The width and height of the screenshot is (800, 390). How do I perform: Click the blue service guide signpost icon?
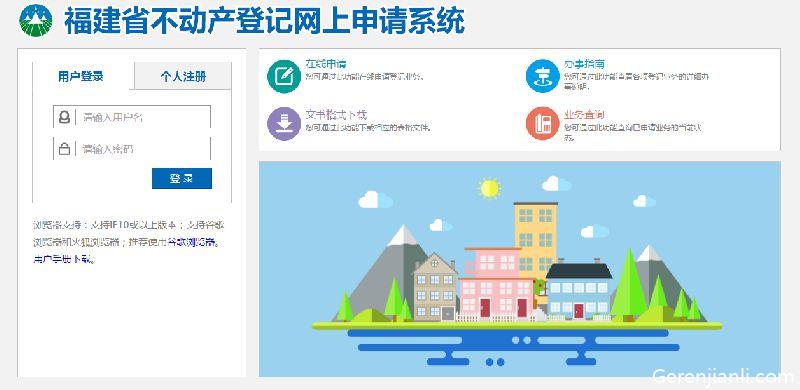point(542,77)
